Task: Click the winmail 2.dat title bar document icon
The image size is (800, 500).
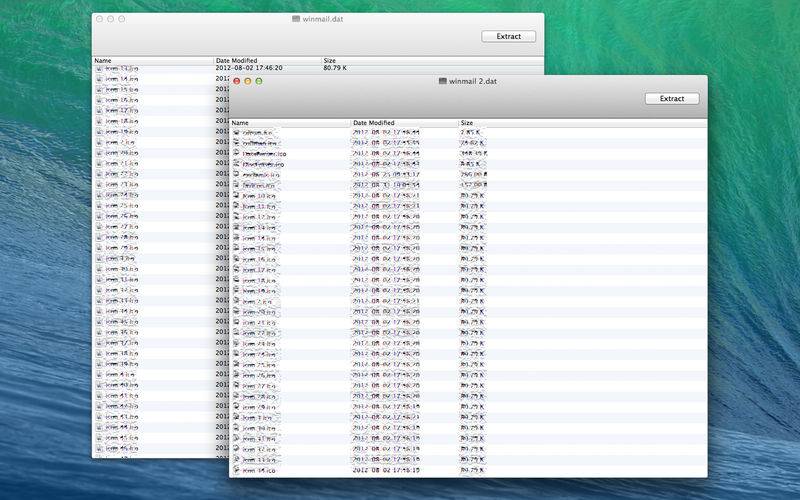Action: tap(442, 81)
